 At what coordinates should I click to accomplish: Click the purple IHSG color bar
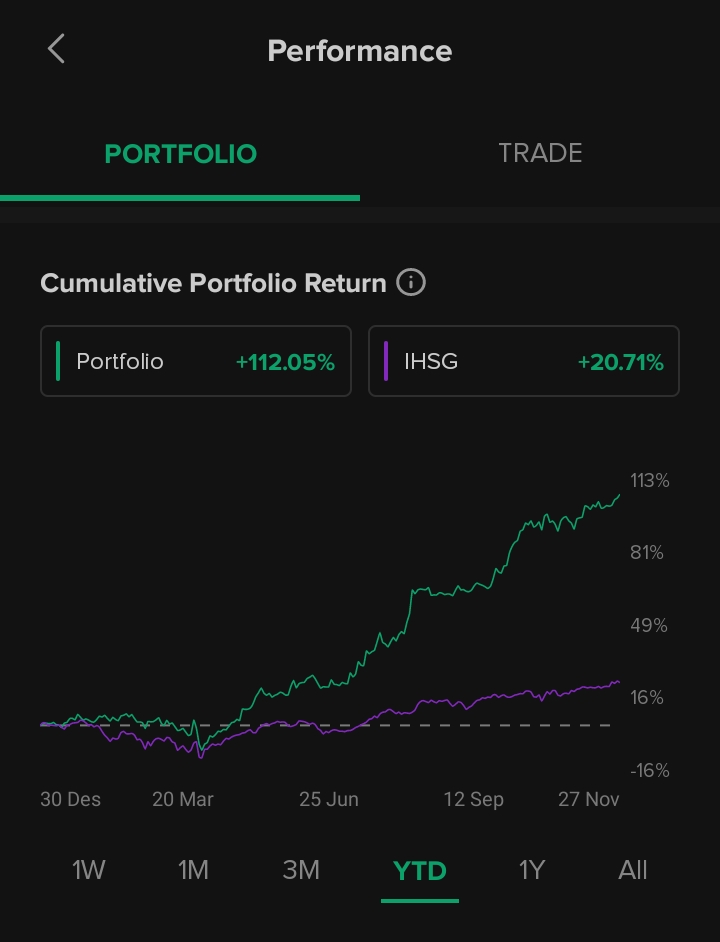[386, 361]
